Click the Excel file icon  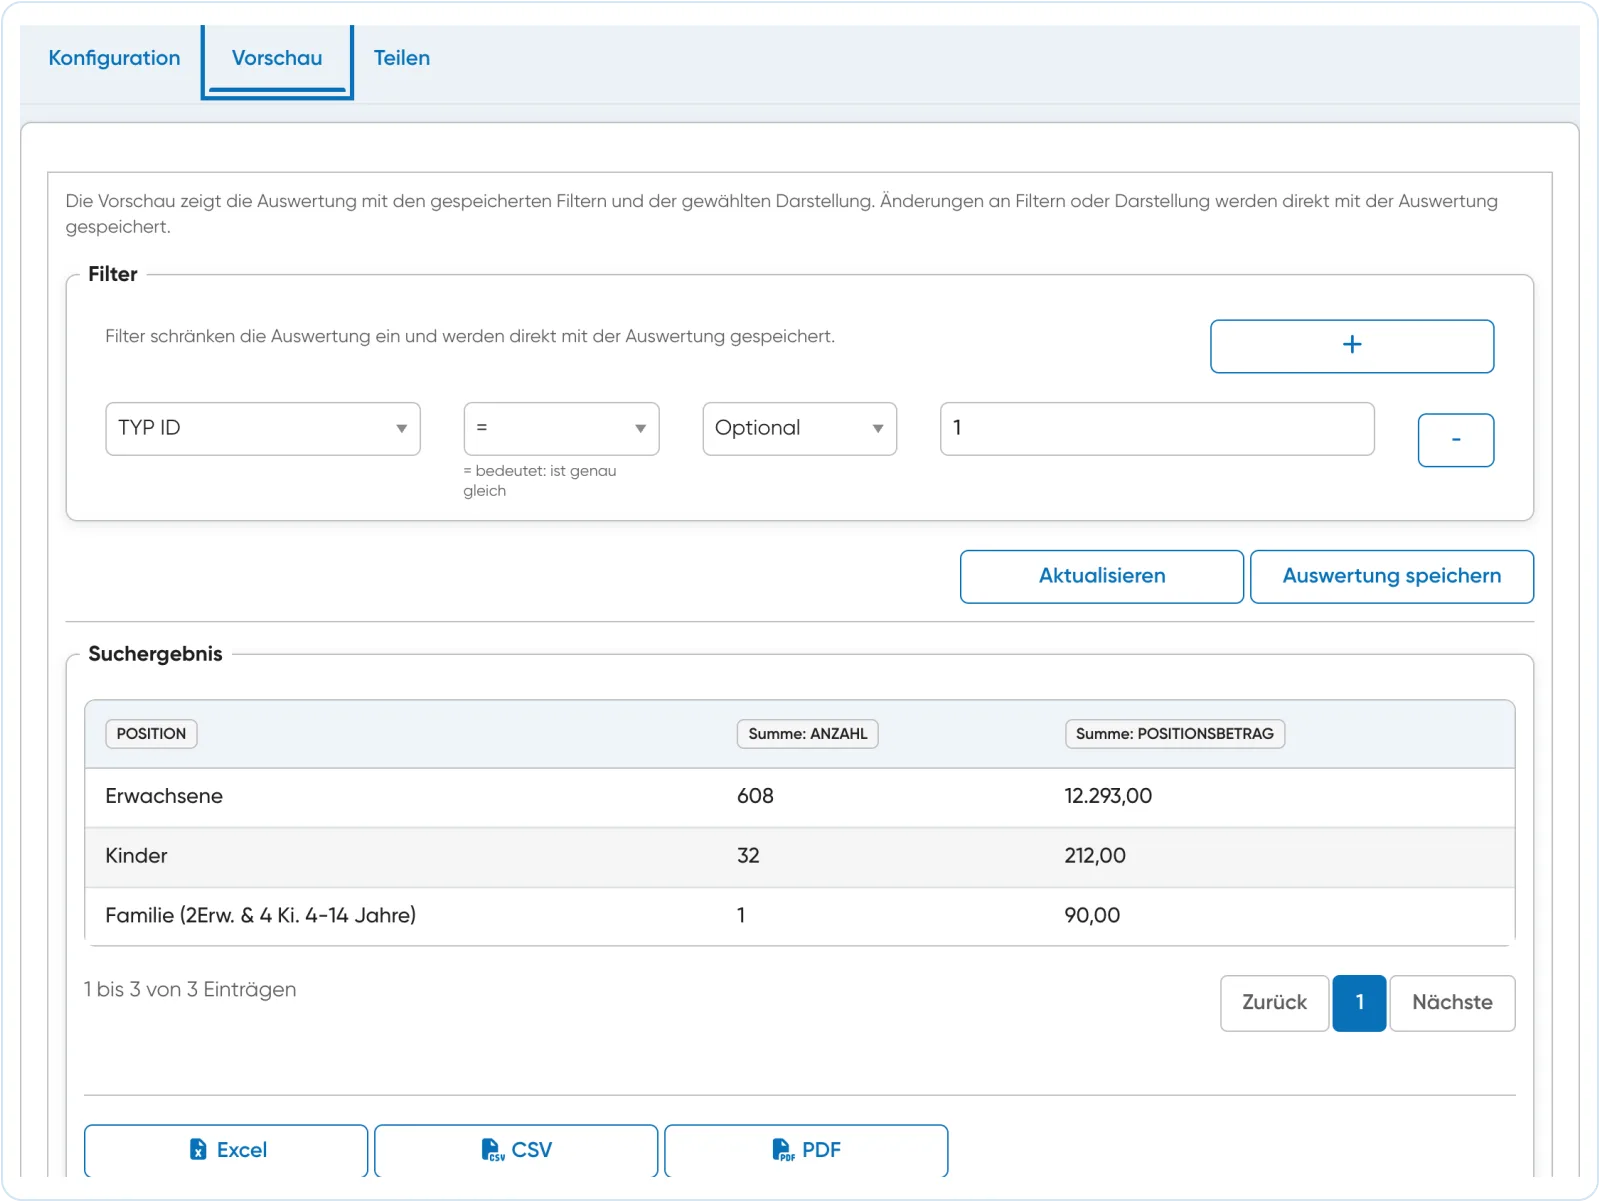[x=198, y=1149]
